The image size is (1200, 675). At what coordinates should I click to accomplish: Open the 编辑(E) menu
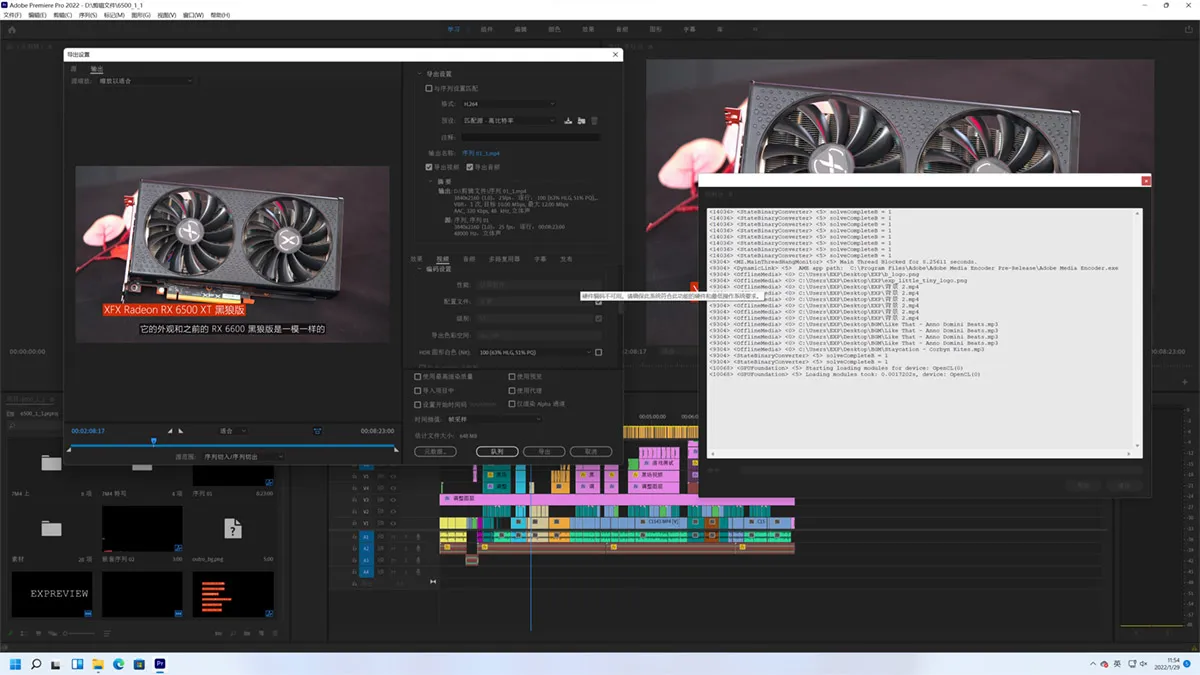tap(37, 16)
